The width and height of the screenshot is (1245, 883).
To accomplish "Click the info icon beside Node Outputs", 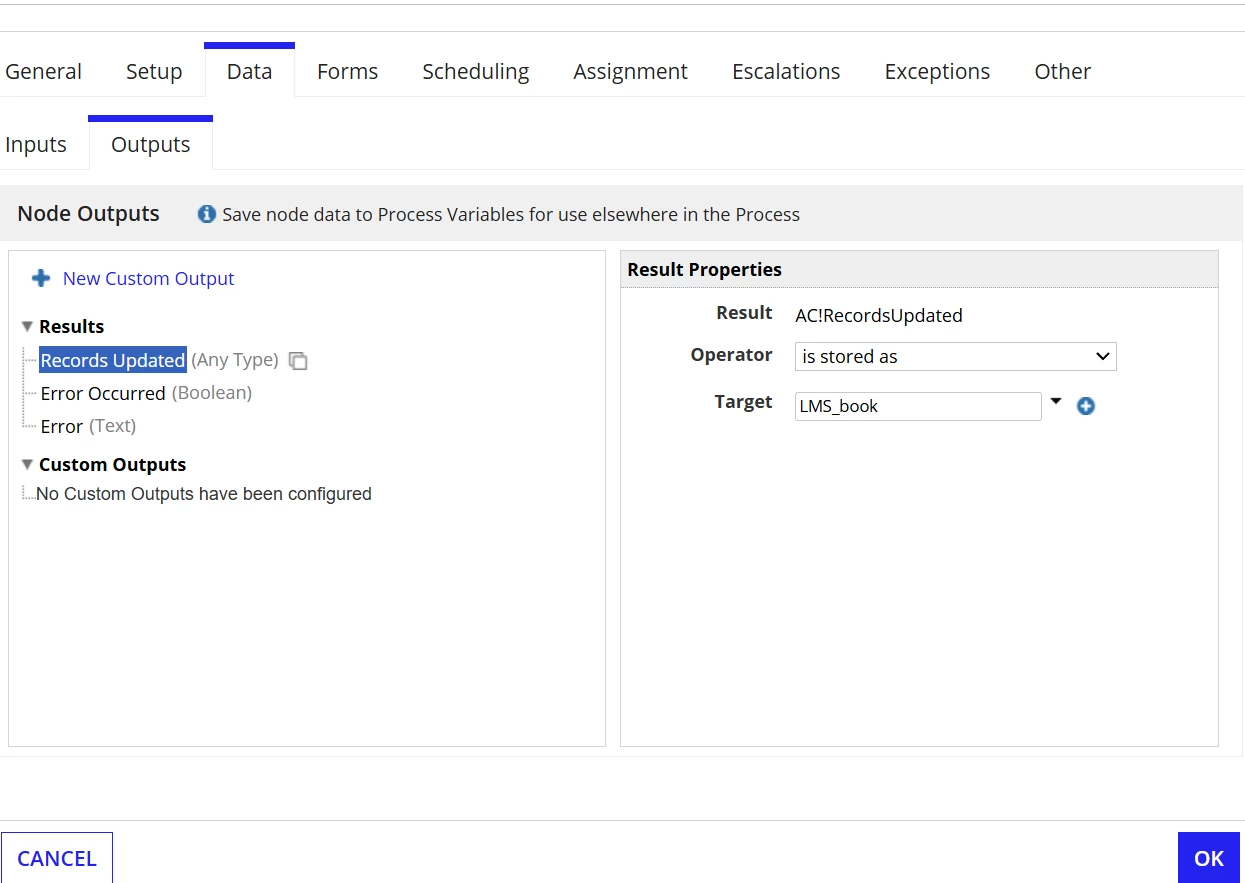I will (207, 214).
